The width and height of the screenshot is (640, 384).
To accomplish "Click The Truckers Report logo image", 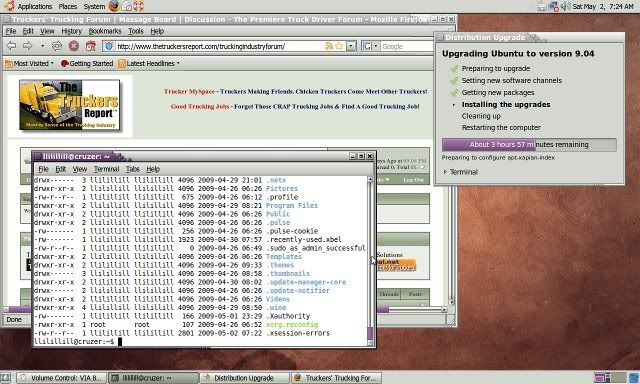I will (70, 105).
